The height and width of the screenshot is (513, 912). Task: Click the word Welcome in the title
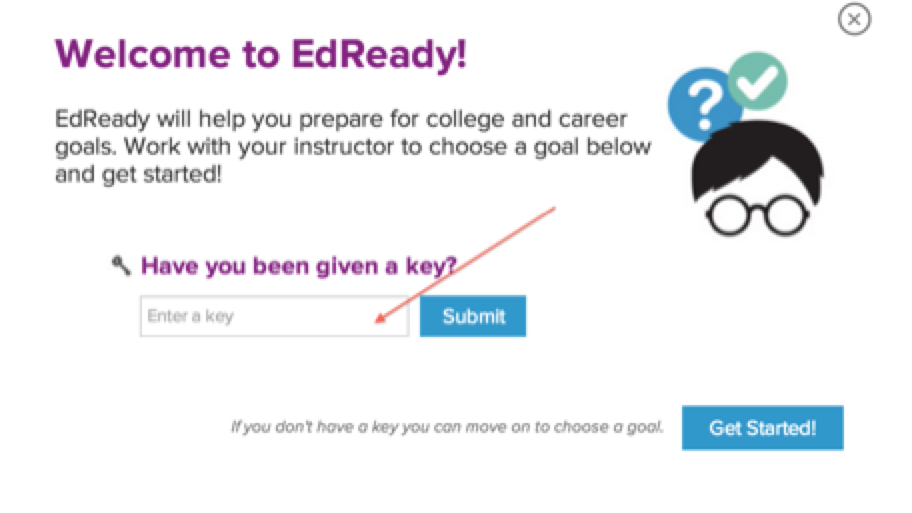[143, 55]
